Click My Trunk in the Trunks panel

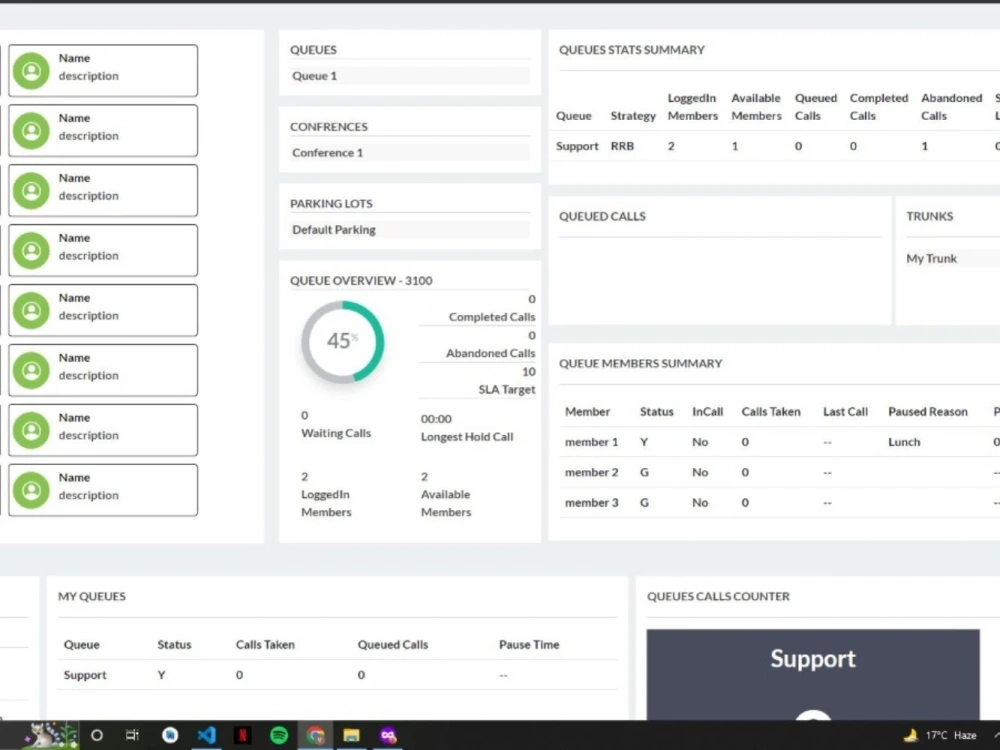[931, 258]
